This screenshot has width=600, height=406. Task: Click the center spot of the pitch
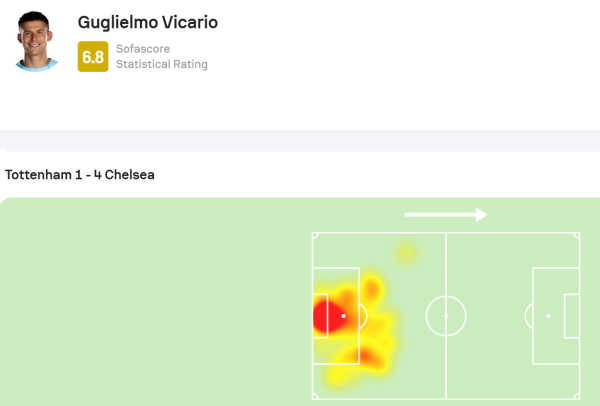(x=446, y=316)
